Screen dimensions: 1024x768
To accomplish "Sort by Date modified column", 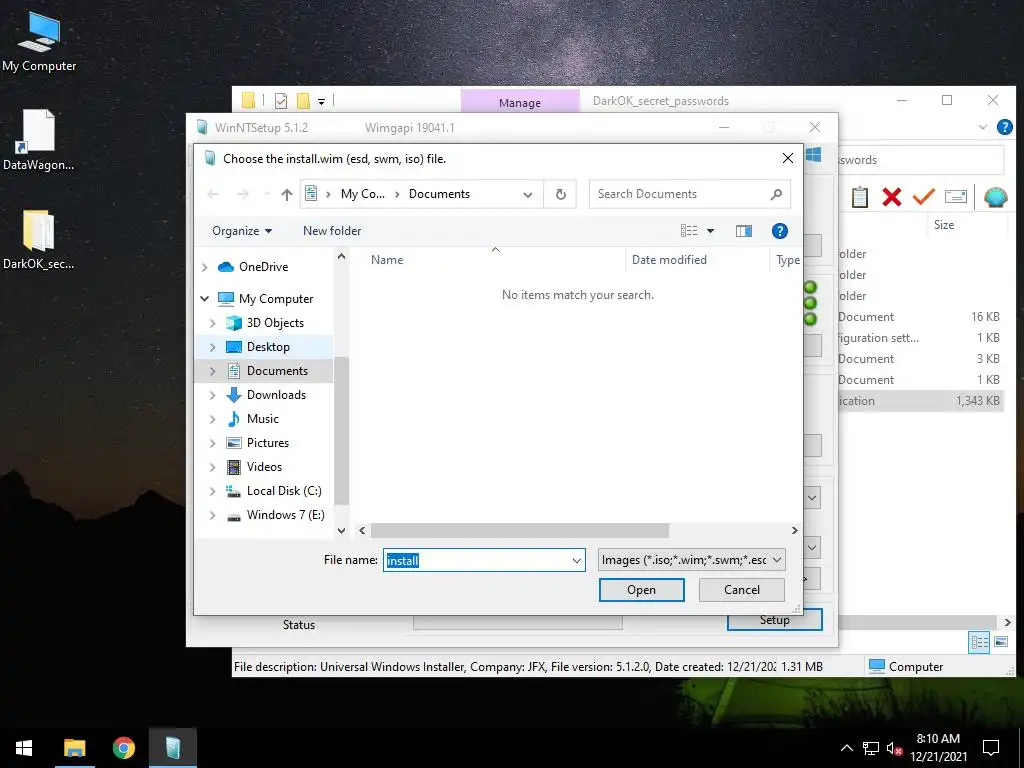I will point(669,260).
